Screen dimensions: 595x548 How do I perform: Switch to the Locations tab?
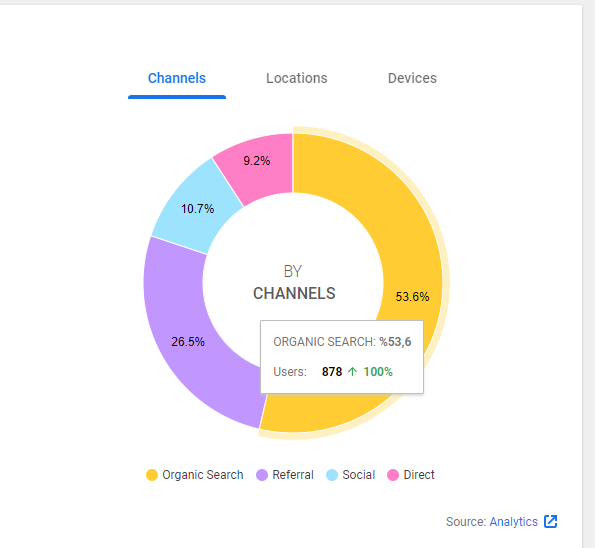tap(296, 78)
